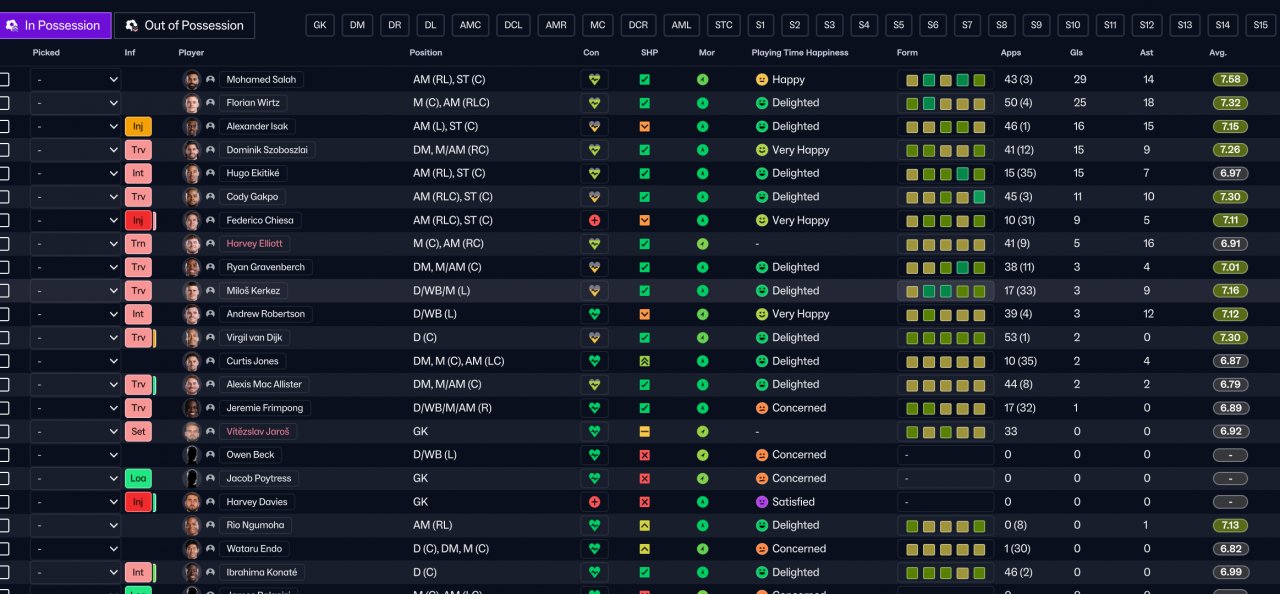Click the Trn status badge for Harvey Elliott

(138, 243)
